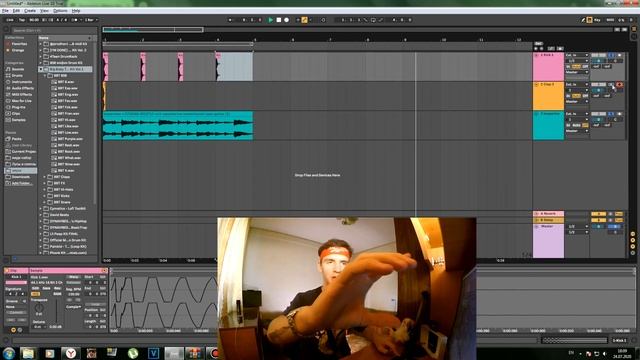
Task: Open the Create menu
Action: (30, 11)
